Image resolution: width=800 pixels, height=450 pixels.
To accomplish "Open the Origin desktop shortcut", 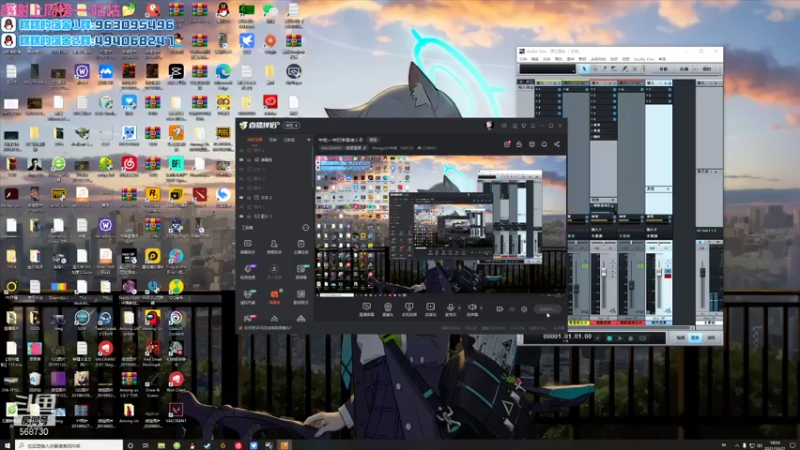I will click(270, 41).
